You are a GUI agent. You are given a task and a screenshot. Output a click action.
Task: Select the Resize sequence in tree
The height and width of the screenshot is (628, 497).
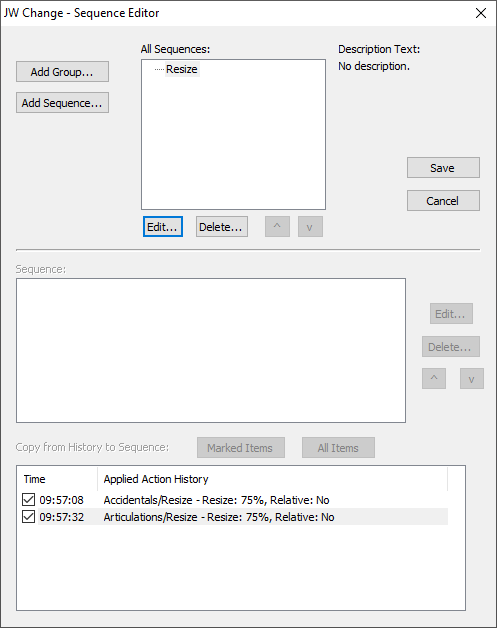pyautogui.click(x=182, y=69)
